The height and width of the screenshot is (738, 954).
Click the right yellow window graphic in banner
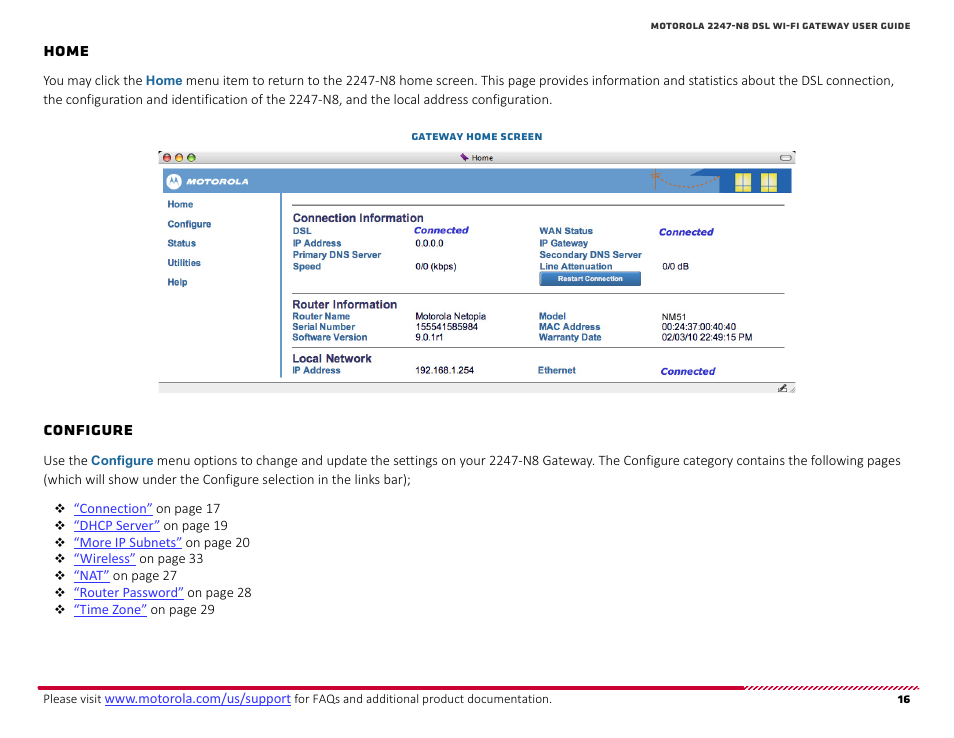[768, 183]
